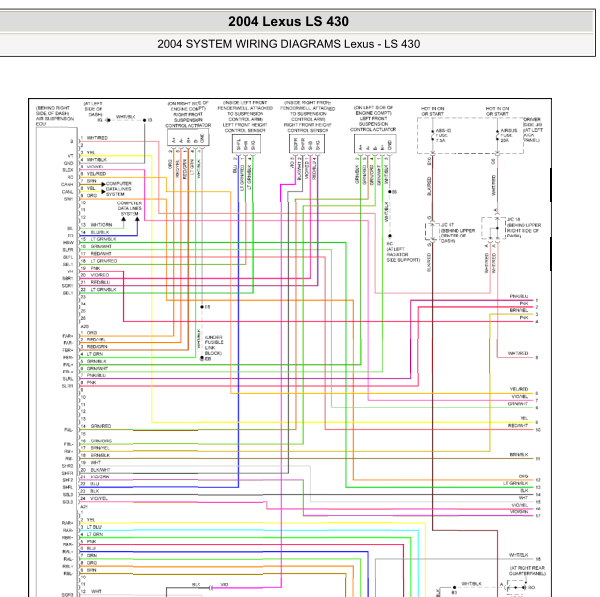Click the 'WHT/GRN' wire label at pin 13
Image resolution: width=600 pixels, height=597 pixels.
point(101,225)
